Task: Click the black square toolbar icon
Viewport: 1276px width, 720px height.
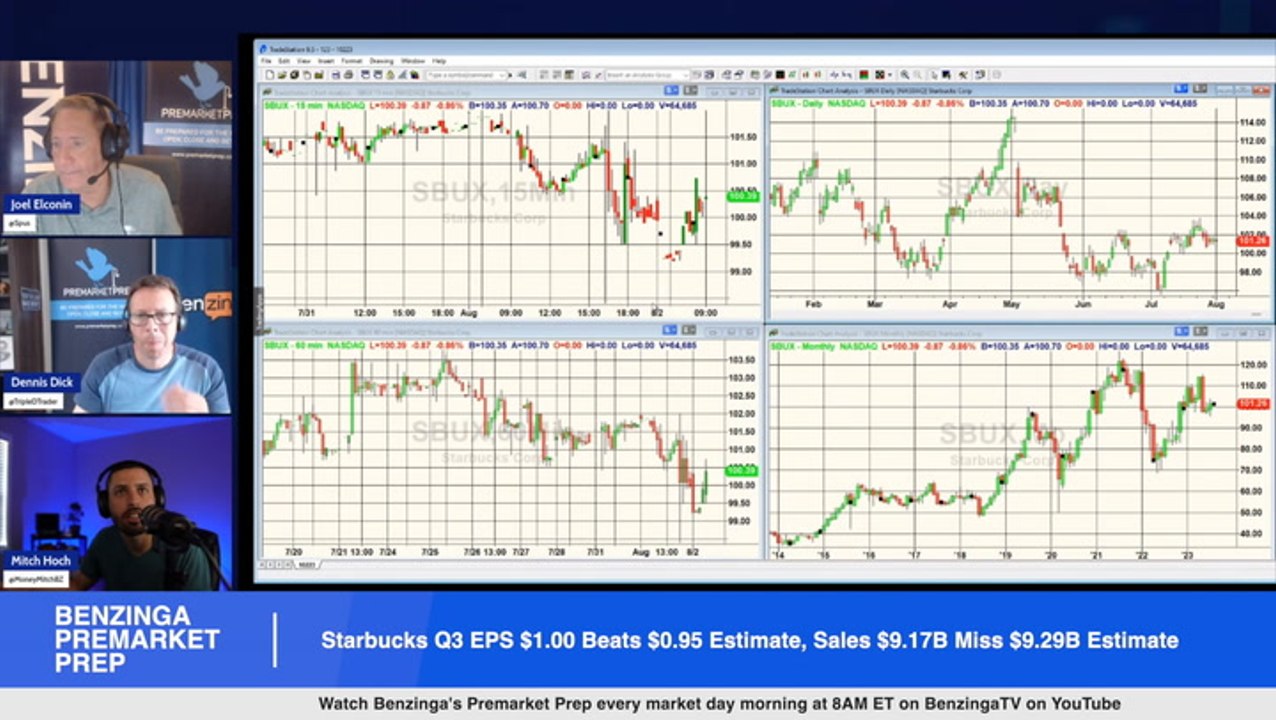Action: (x=780, y=75)
